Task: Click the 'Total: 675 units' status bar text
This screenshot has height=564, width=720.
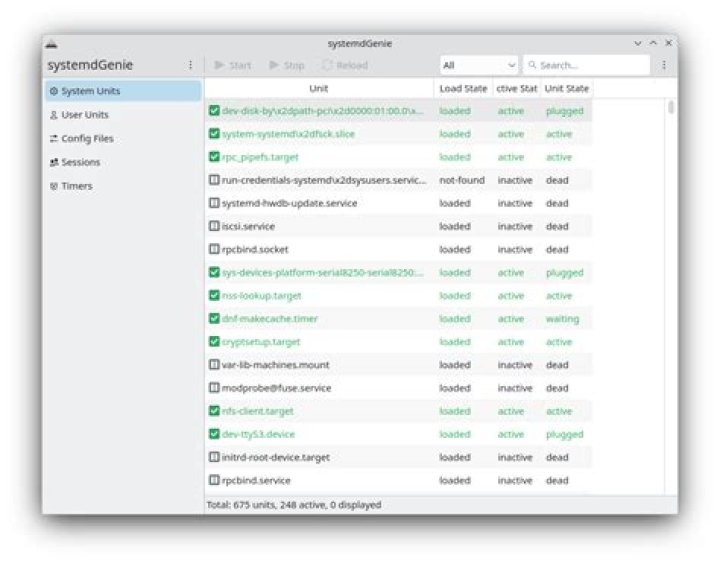Action: pos(294,505)
